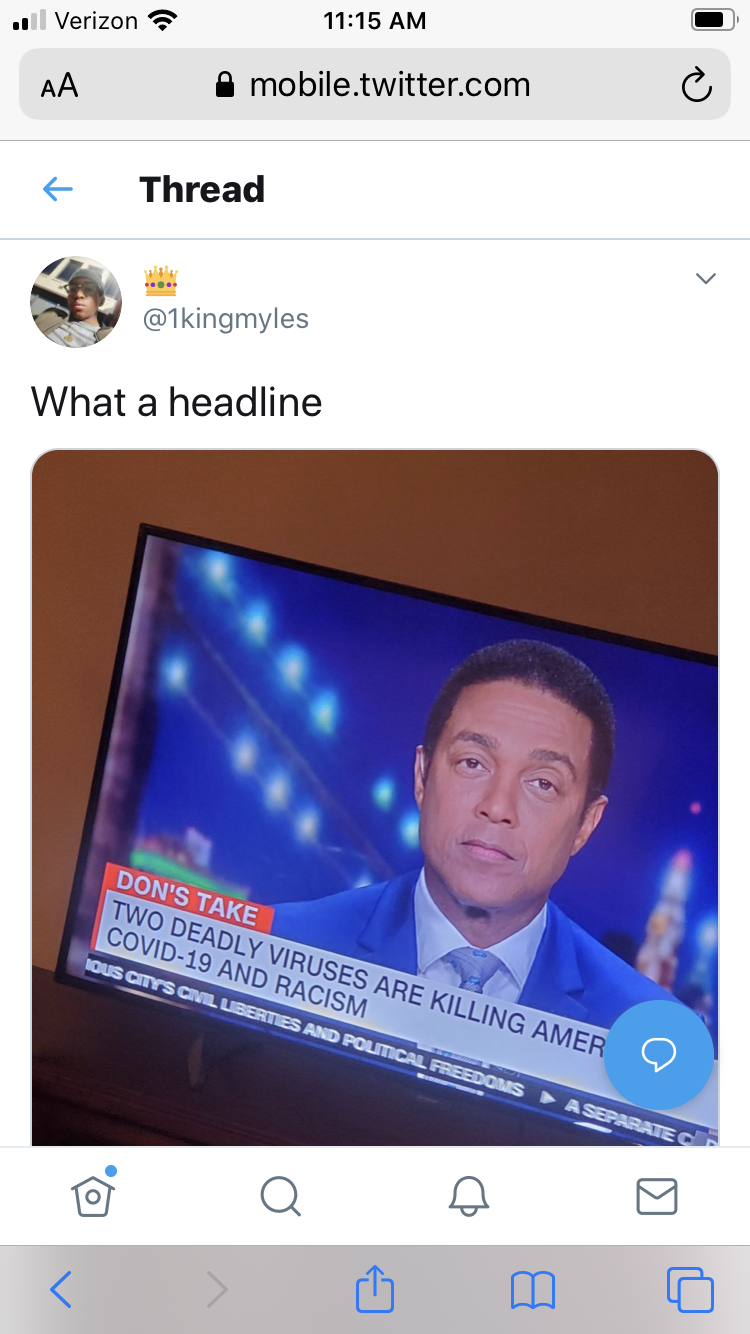Tap the Safari back chevron
The image size is (750, 1334).
point(61,1290)
